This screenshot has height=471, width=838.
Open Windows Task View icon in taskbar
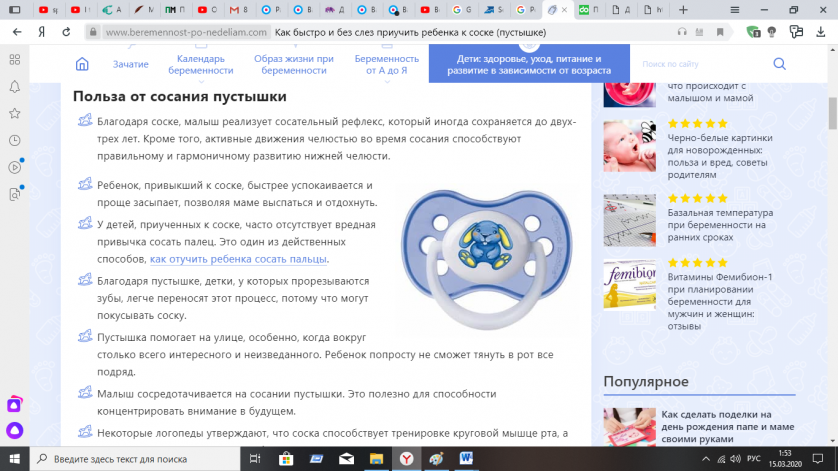point(255,459)
